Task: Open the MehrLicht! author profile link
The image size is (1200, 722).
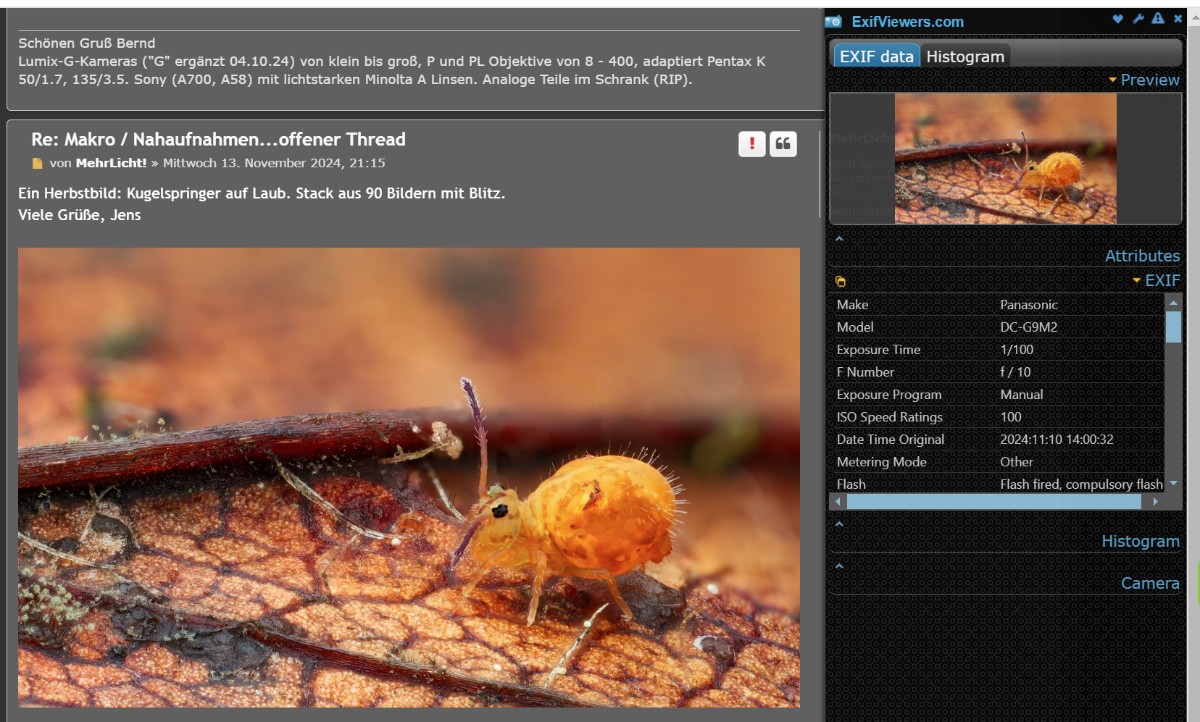Action: point(111,163)
